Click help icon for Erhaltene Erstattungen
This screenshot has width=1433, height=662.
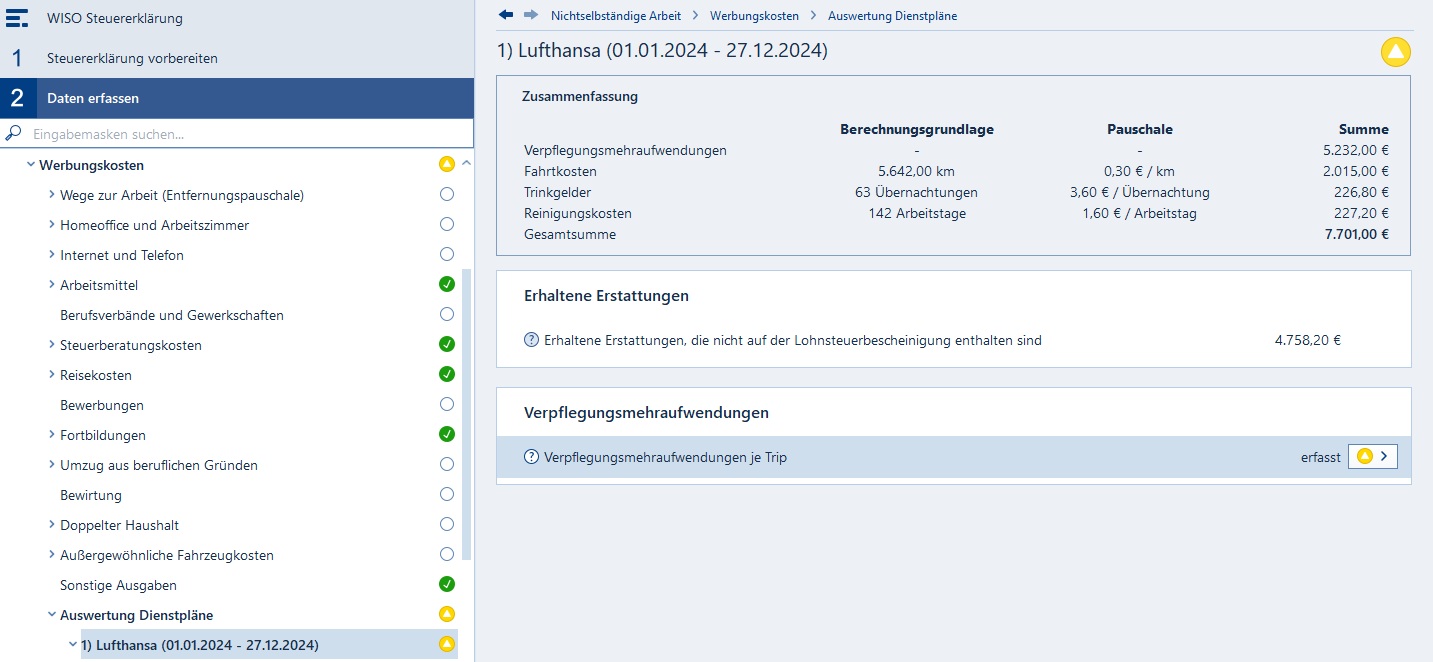click(x=531, y=340)
